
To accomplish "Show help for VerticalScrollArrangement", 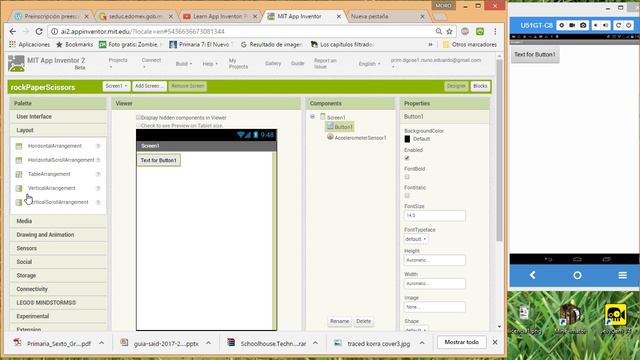I will tap(98, 202).
